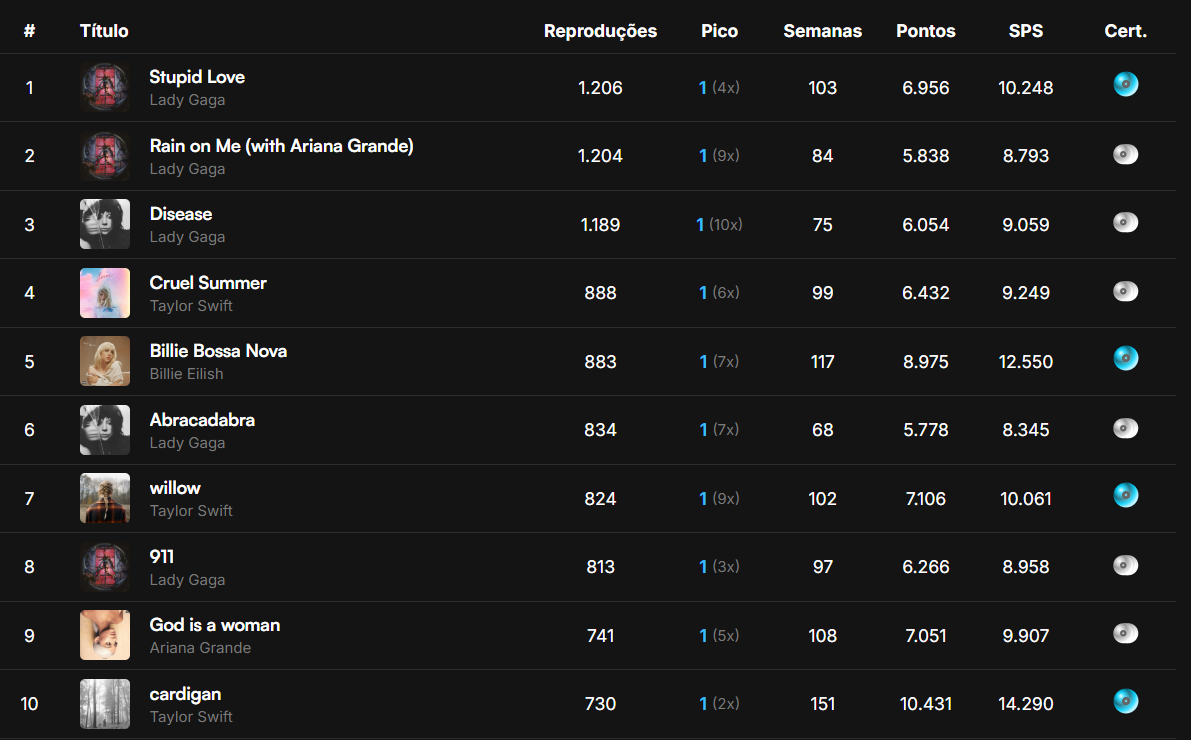Click artist name Billie Eilish

click(186, 374)
